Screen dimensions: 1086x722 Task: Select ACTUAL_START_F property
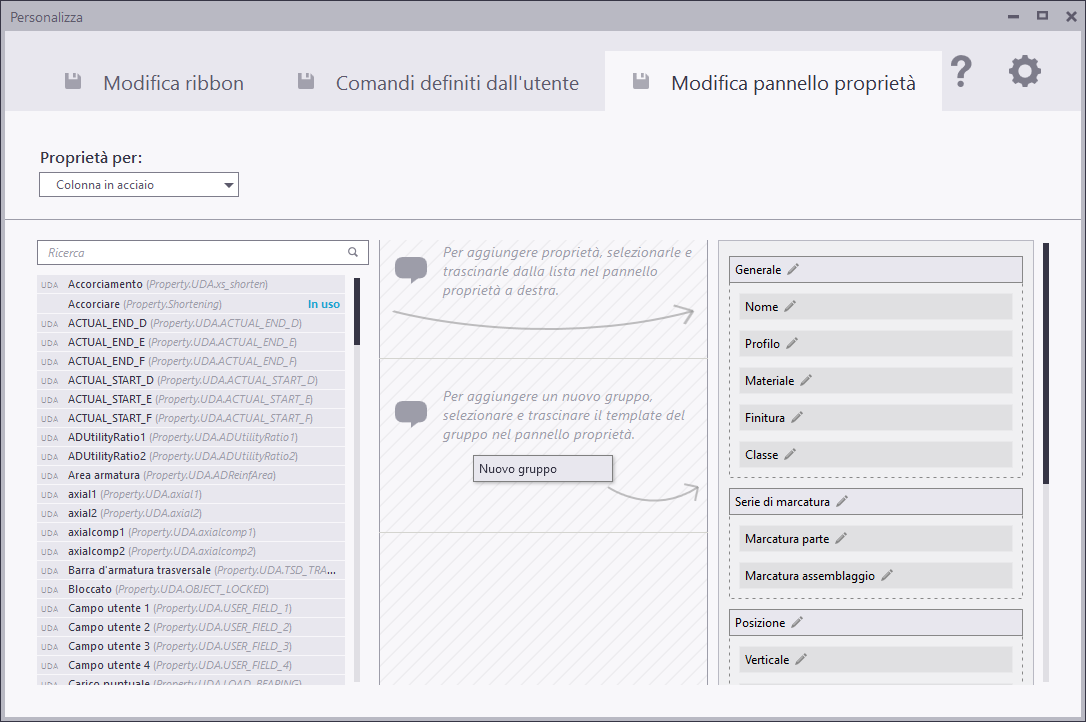tap(190, 418)
